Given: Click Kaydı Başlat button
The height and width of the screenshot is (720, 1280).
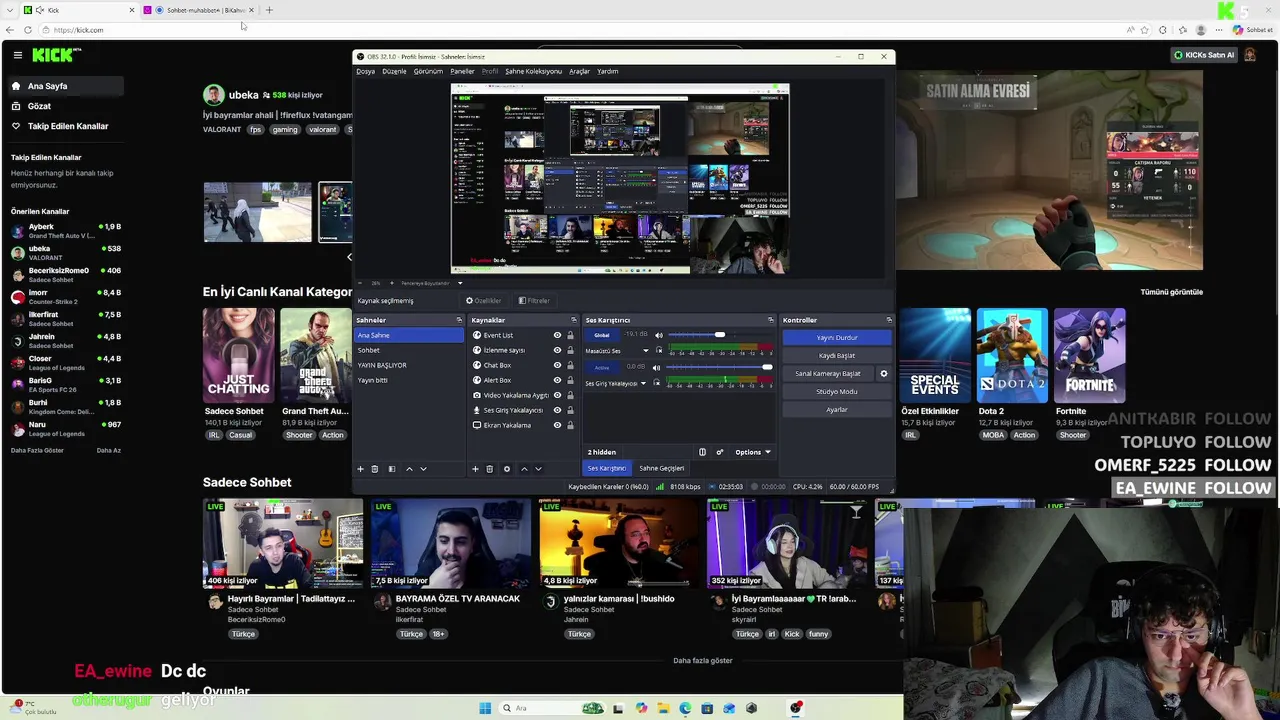Looking at the screenshot, I should tap(836, 356).
